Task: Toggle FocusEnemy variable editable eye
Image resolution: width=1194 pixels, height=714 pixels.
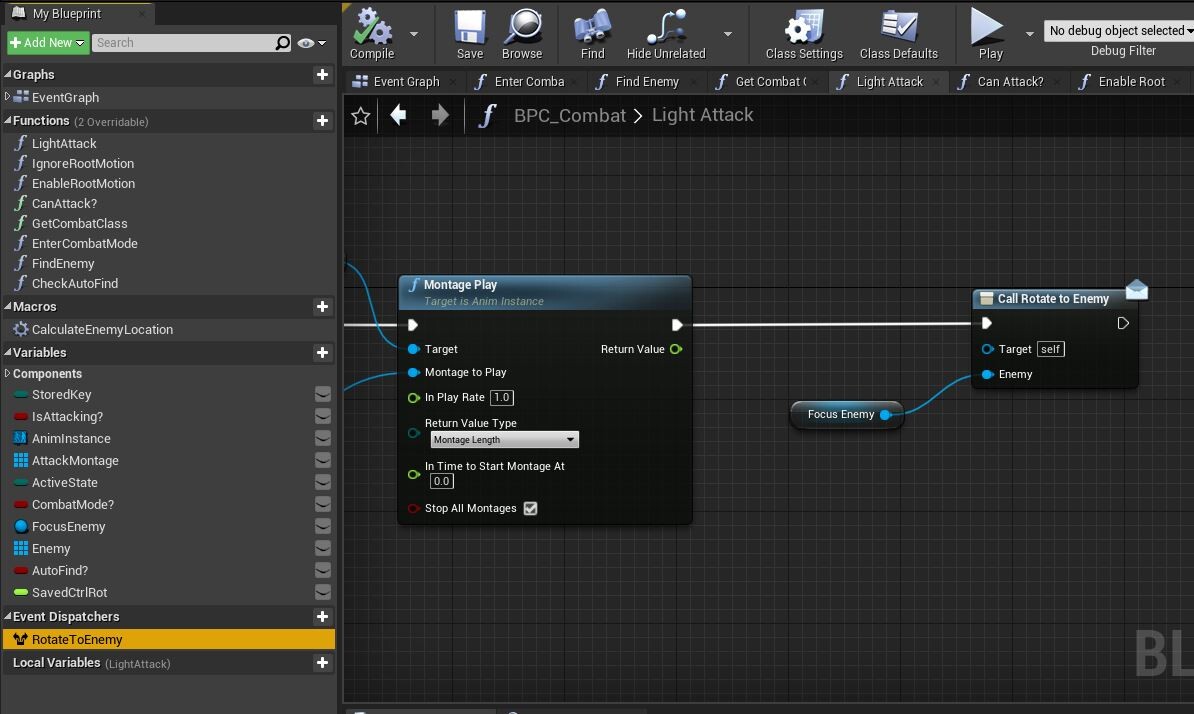Action: coord(323,526)
